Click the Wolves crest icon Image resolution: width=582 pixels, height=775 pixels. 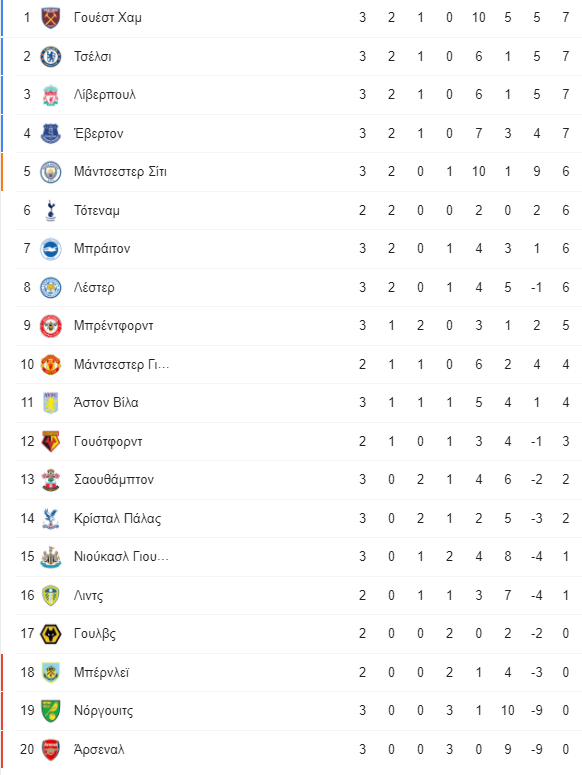tap(50, 634)
